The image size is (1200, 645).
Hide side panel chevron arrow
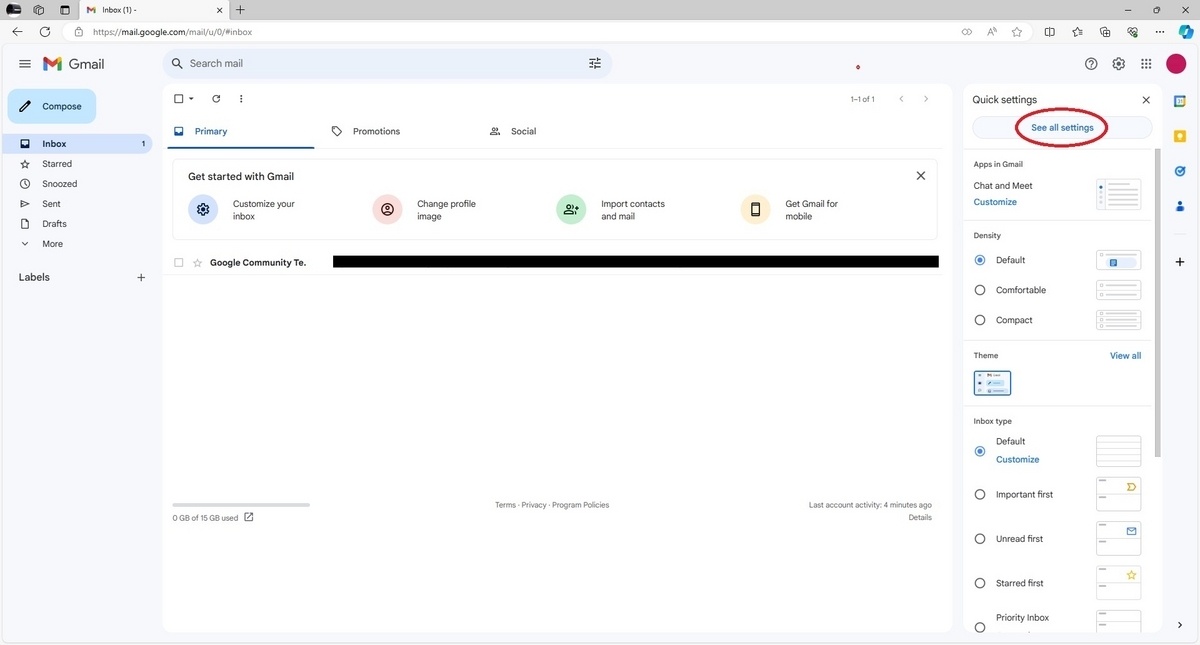[x=1180, y=625]
